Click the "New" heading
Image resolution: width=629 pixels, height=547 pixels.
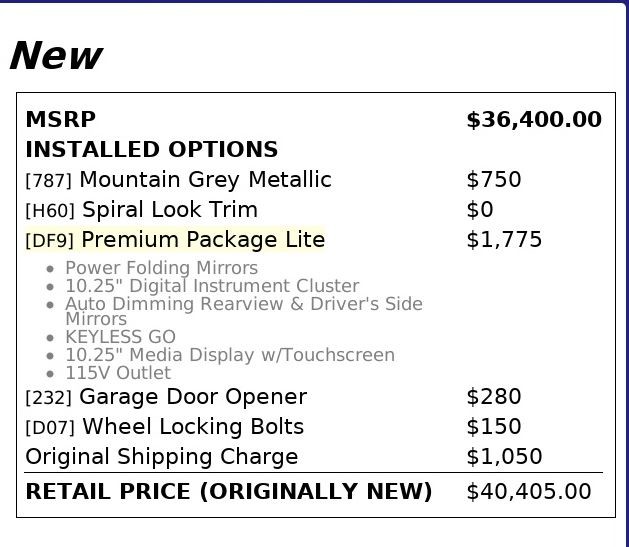click(x=56, y=56)
